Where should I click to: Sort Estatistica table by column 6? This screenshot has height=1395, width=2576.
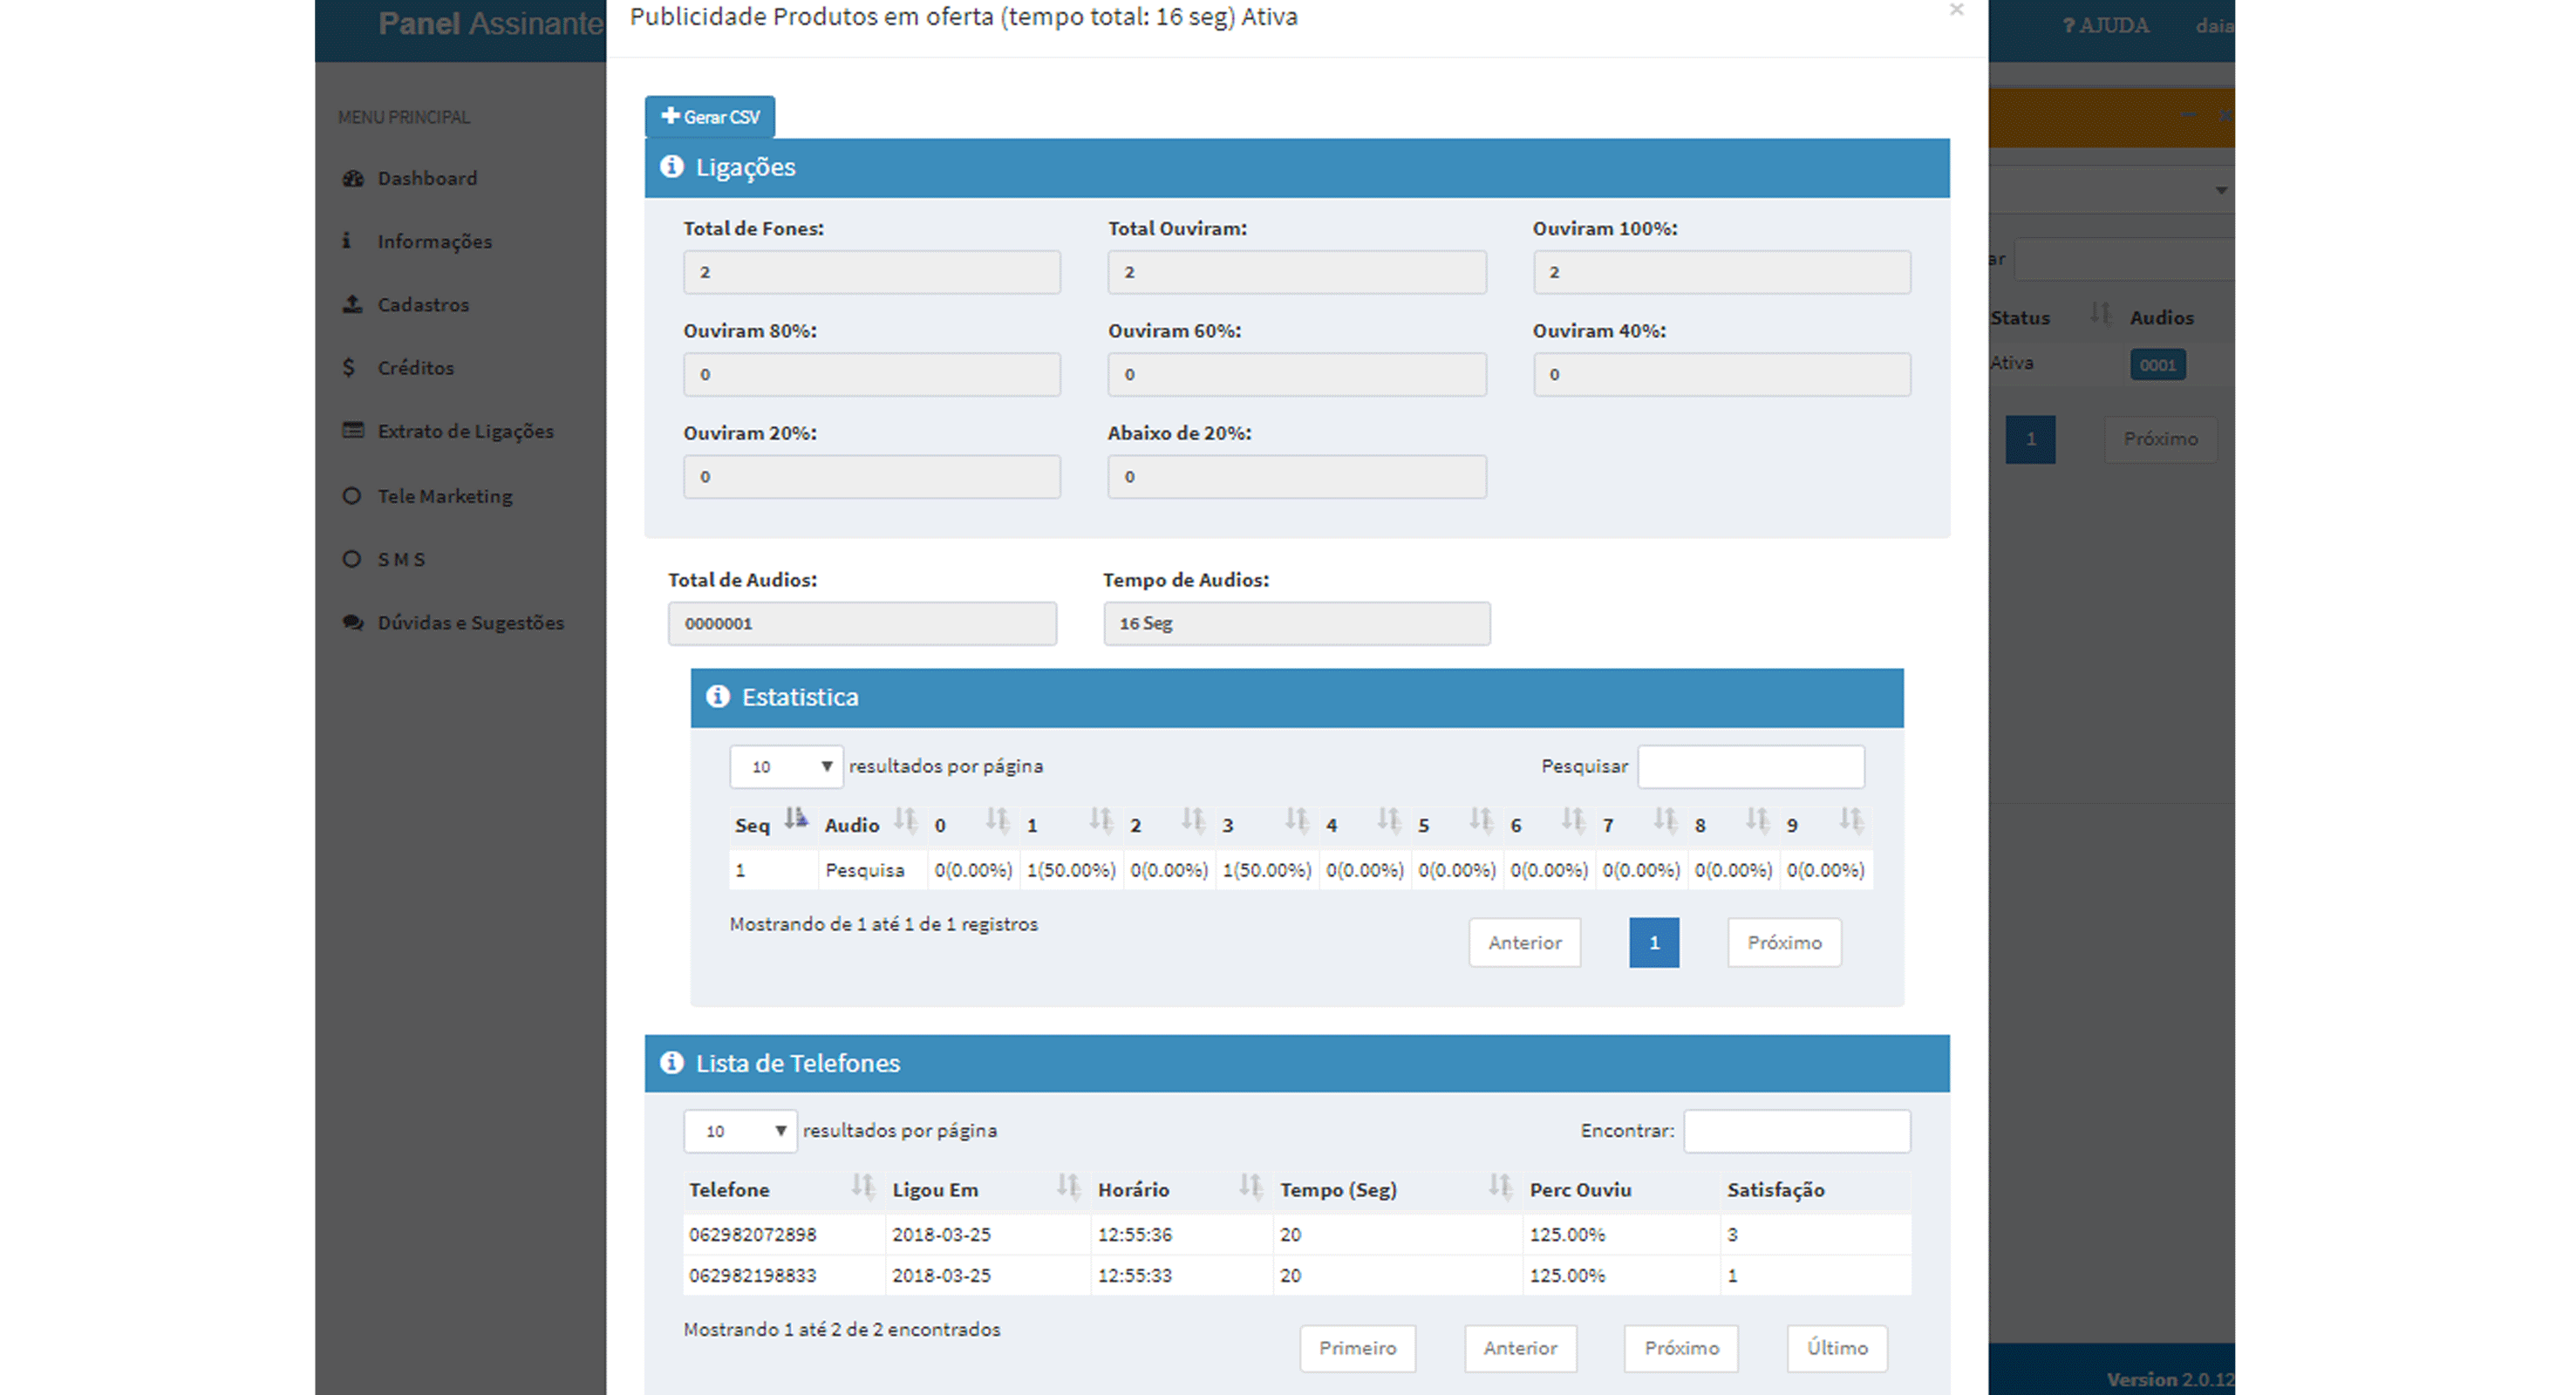[x=1549, y=824]
